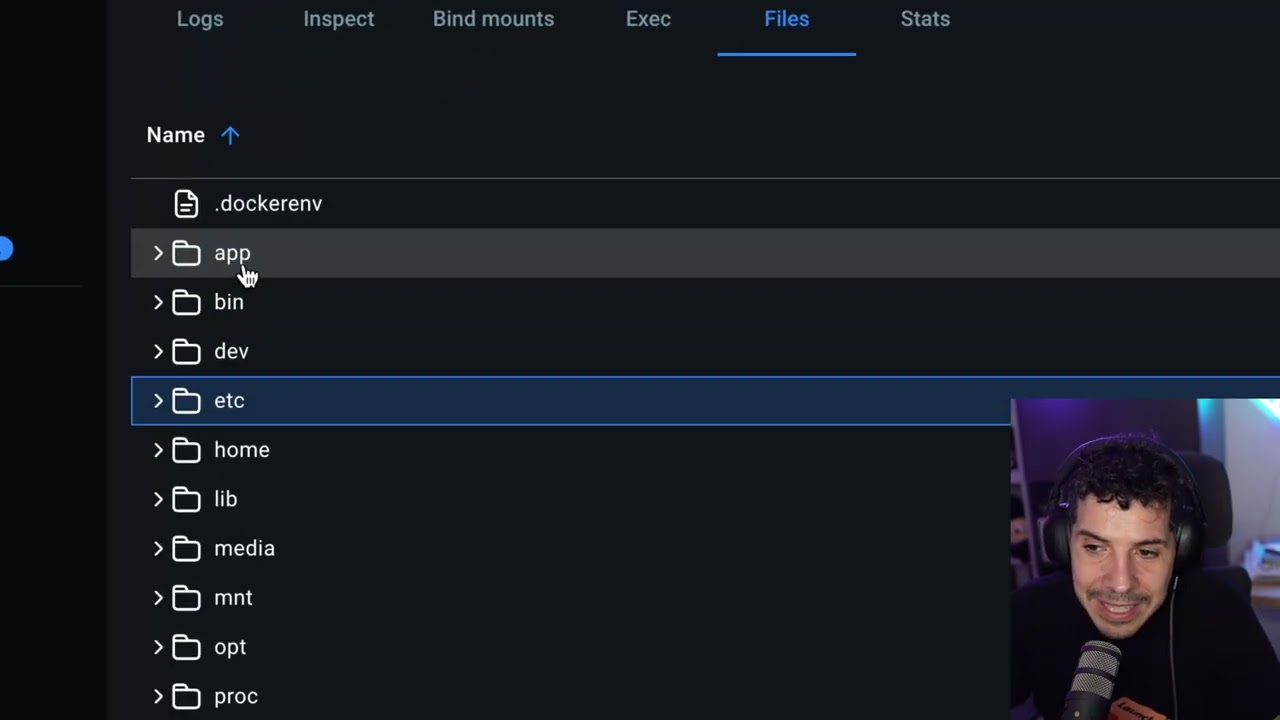Open the Inspect tab
The height and width of the screenshot is (720, 1280).
click(339, 19)
